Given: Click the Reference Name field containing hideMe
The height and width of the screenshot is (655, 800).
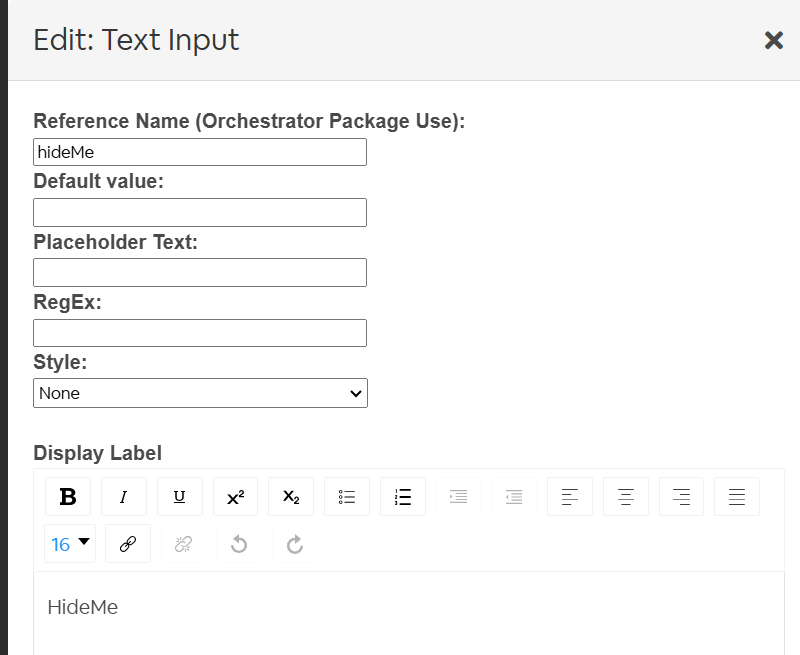Looking at the screenshot, I should tap(200, 152).
